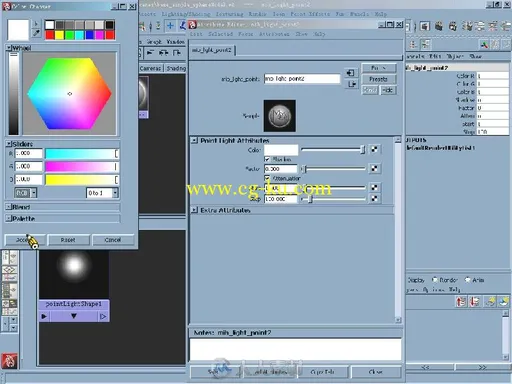Click the Stop value field
This screenshot has width=512, height=384.
click(280, 199)
